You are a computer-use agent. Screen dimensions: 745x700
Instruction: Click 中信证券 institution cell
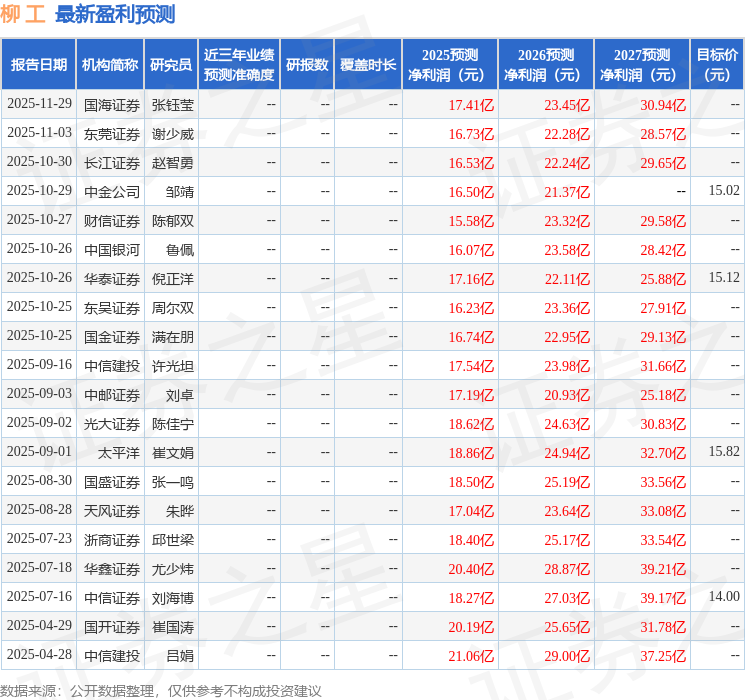pos(112,598)
